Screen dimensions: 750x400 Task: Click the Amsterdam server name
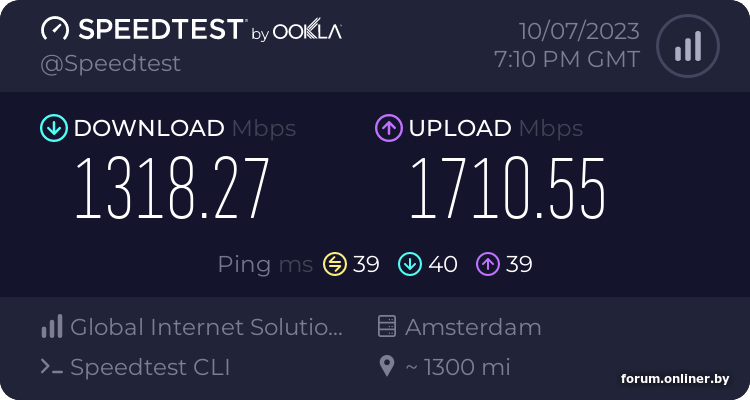tap(473, 327)
